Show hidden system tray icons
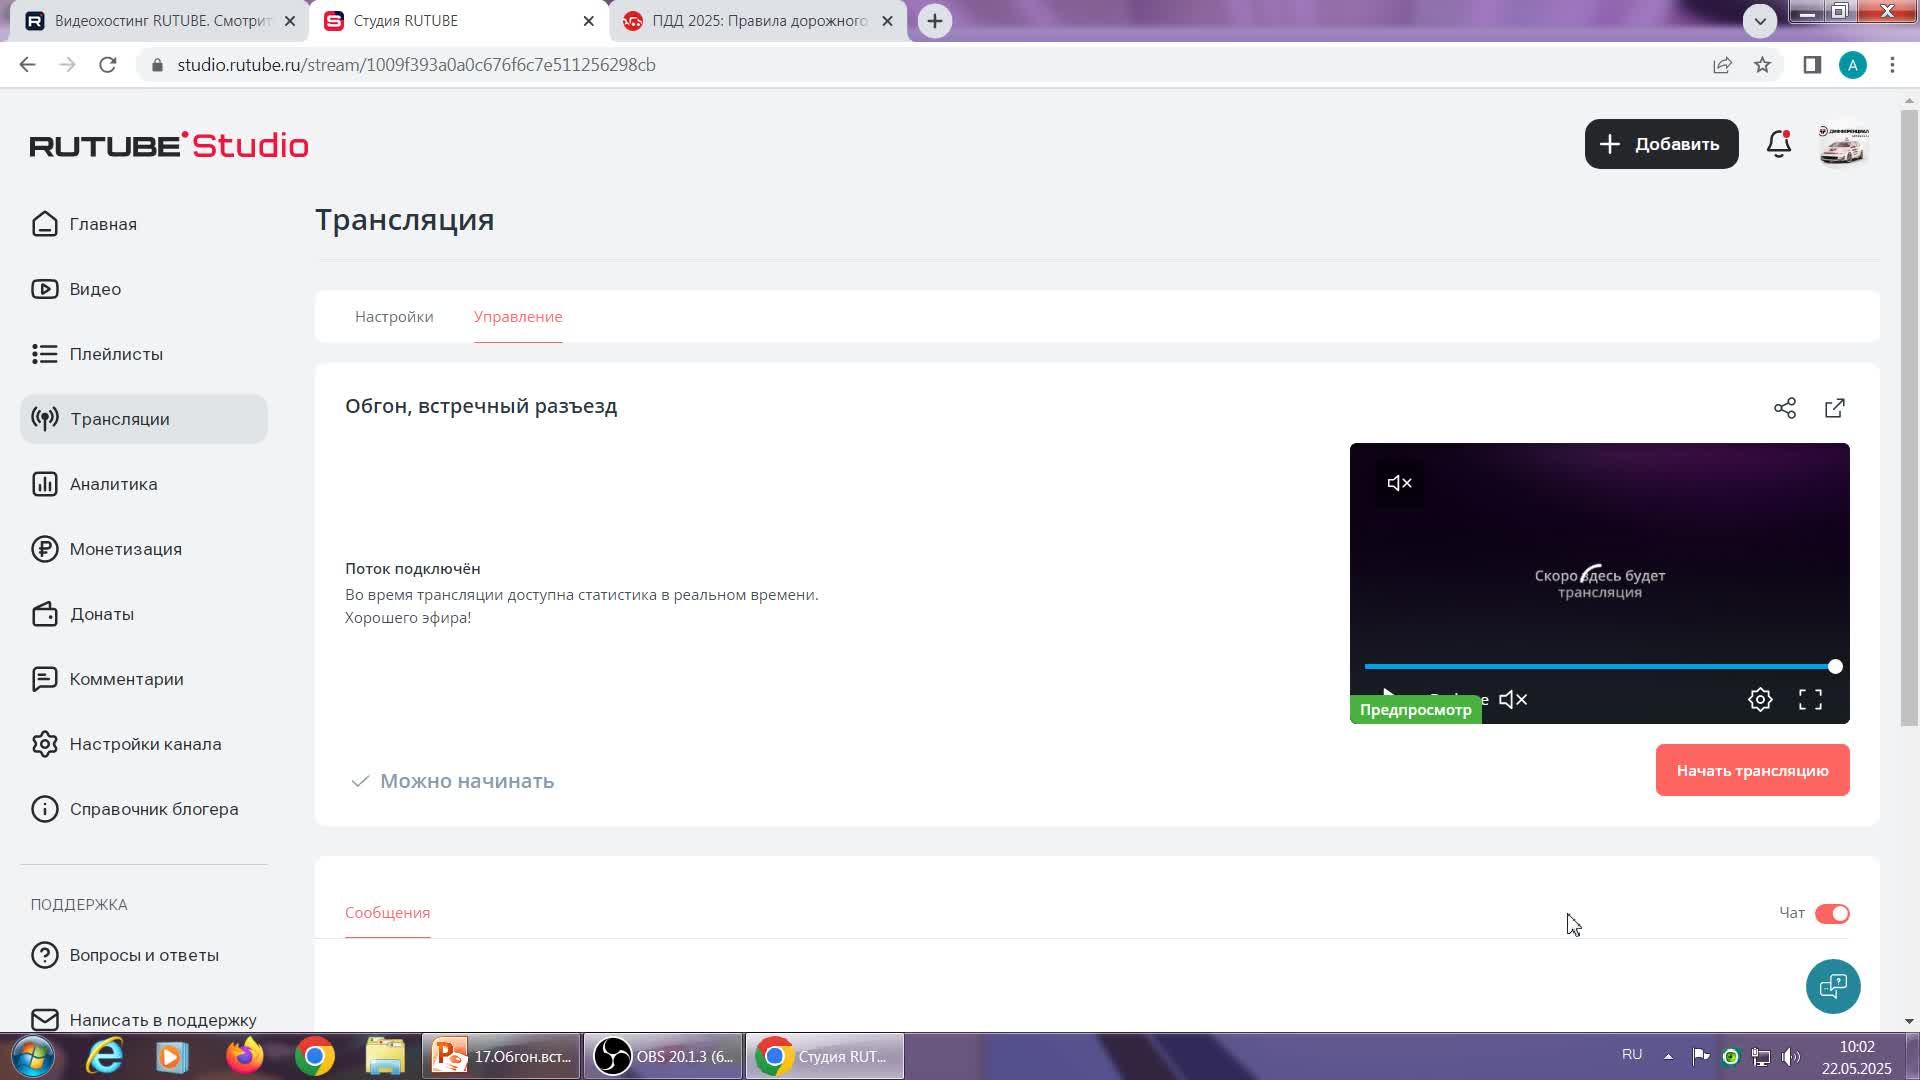Viewport: 1920px width, 1080px height. click(x=1668, y=1056)
